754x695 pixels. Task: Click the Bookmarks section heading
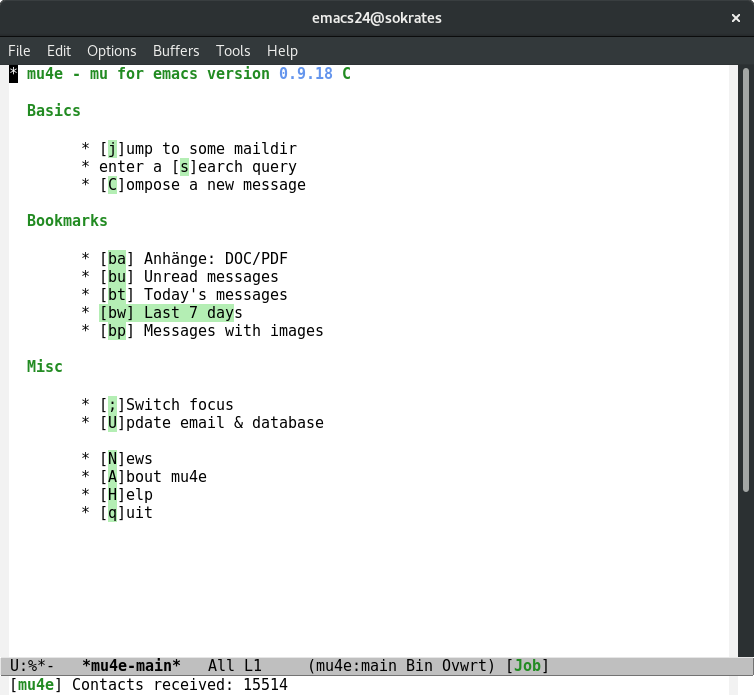click(67, 221)
